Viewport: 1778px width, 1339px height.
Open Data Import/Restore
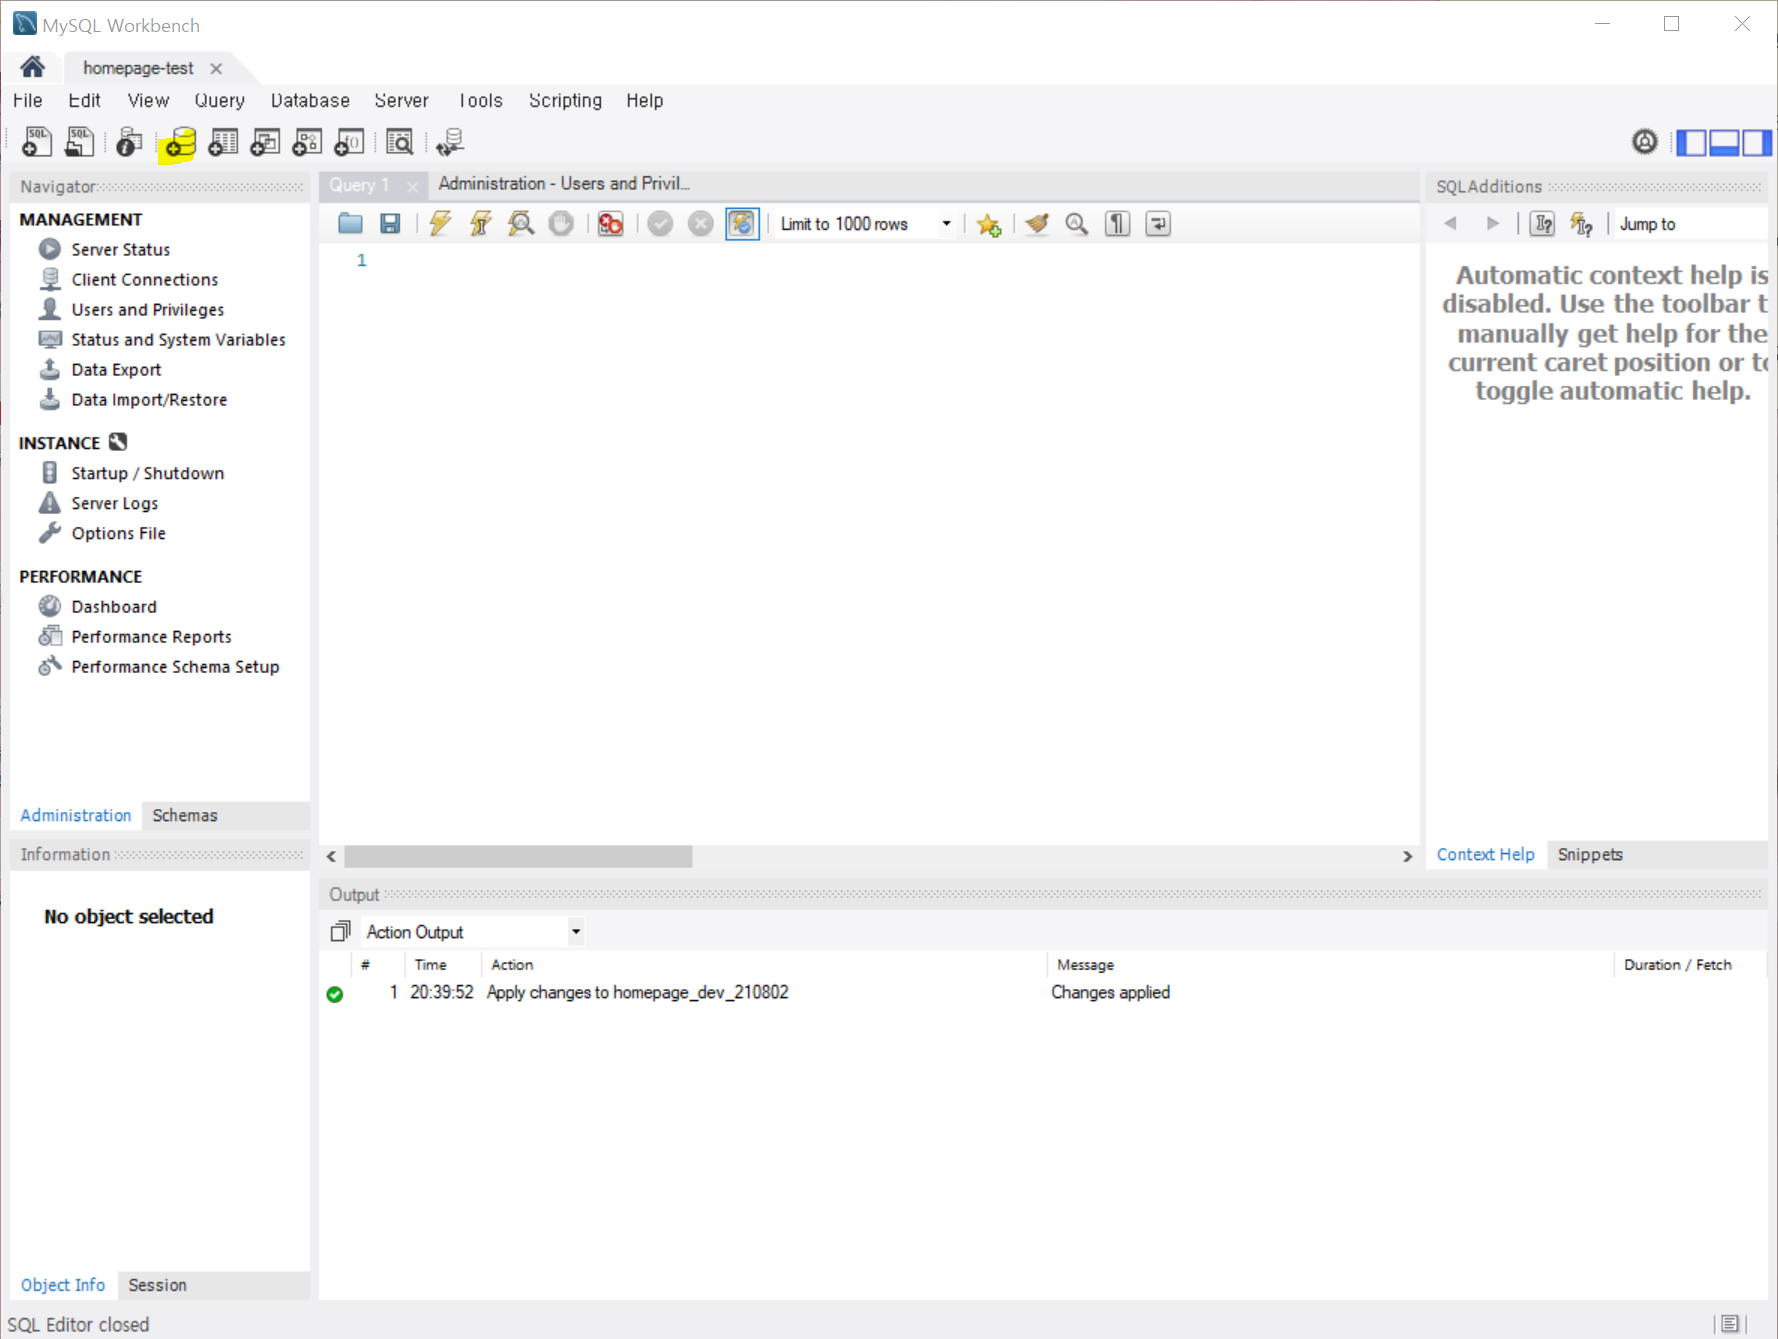pyautogui.click(x=149, y=399)
